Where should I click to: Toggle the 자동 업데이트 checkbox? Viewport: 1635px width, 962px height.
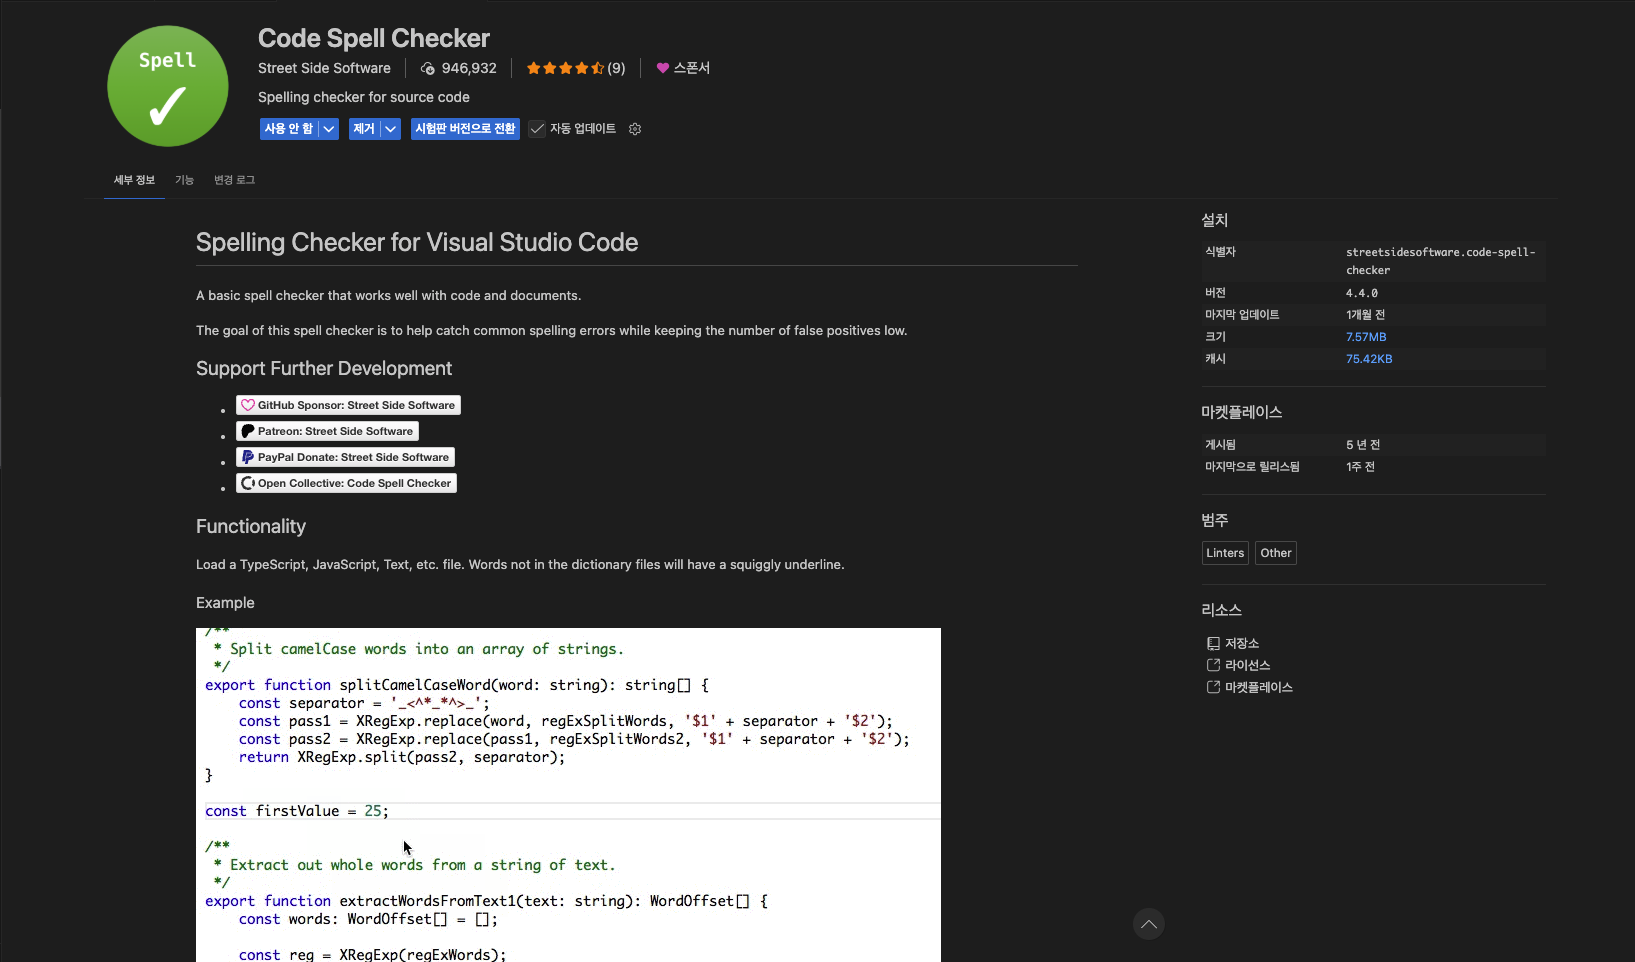537,128
